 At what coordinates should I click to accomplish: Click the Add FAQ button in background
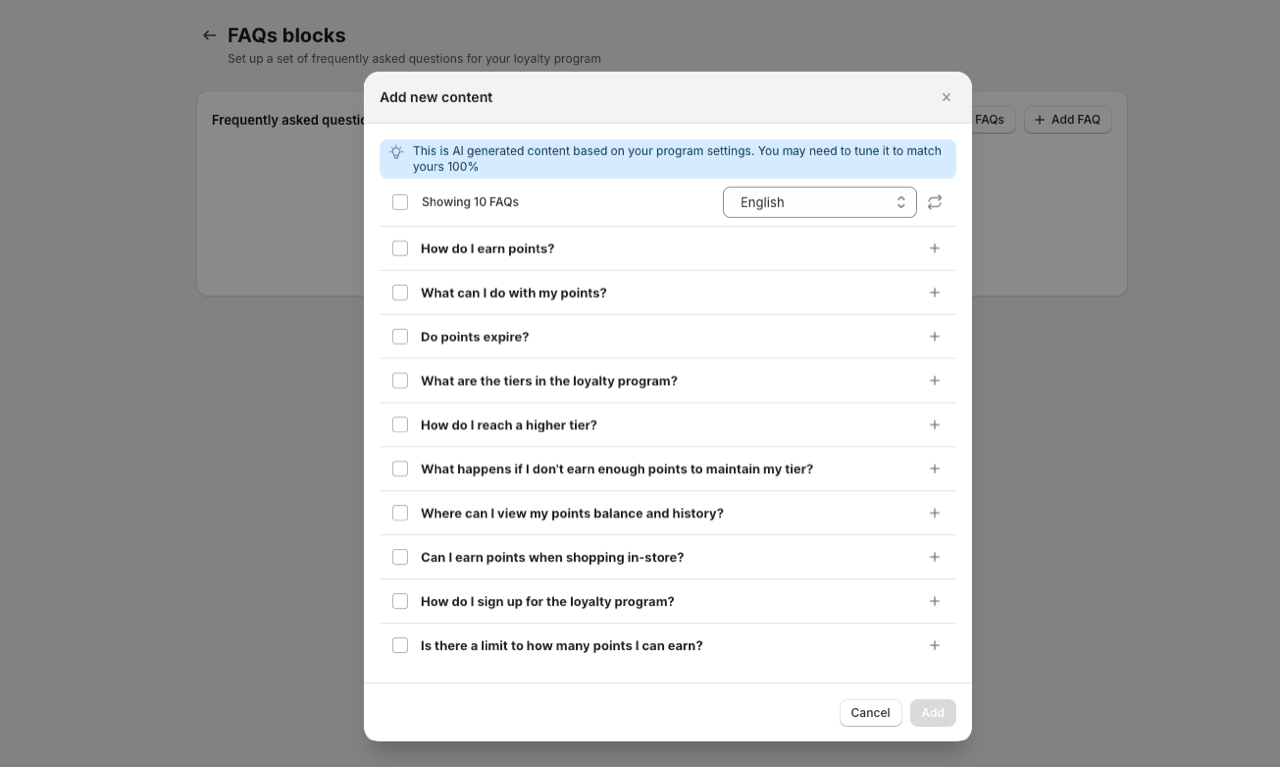pos(1068,120)
